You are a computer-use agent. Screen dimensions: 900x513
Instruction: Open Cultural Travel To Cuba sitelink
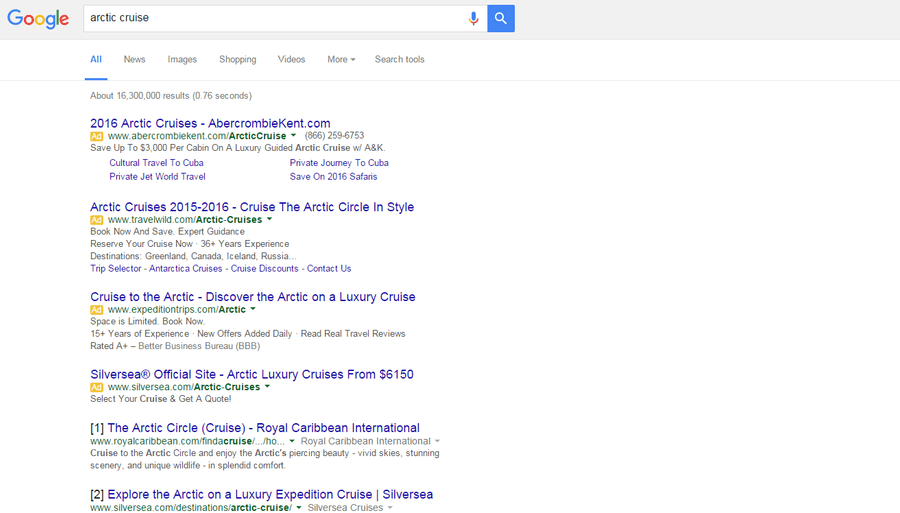(x=156, y=163)
